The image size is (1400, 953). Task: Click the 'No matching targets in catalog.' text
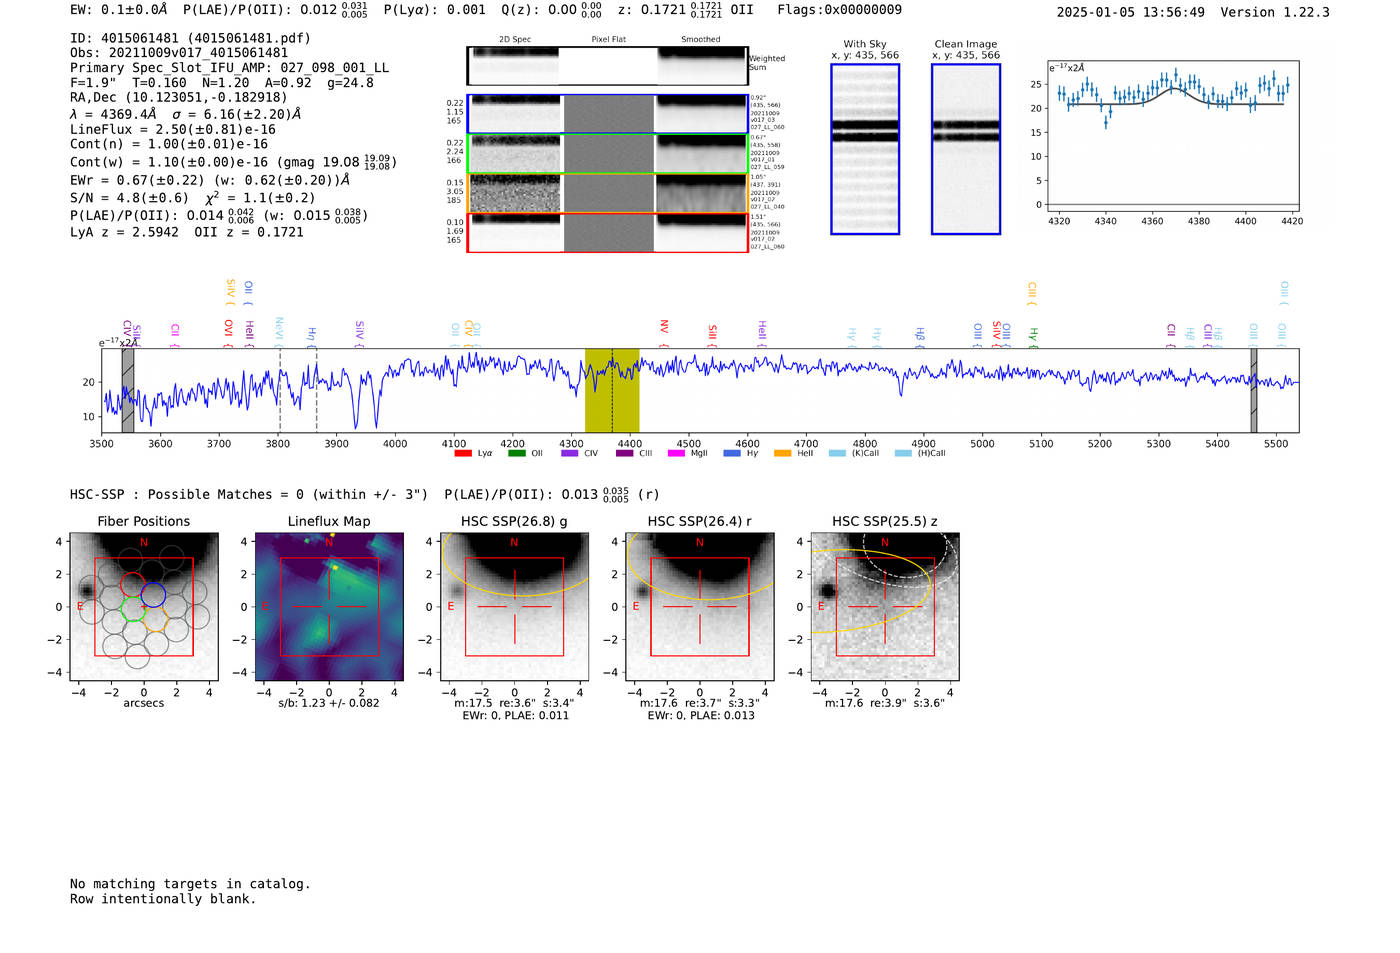(190, 884)
